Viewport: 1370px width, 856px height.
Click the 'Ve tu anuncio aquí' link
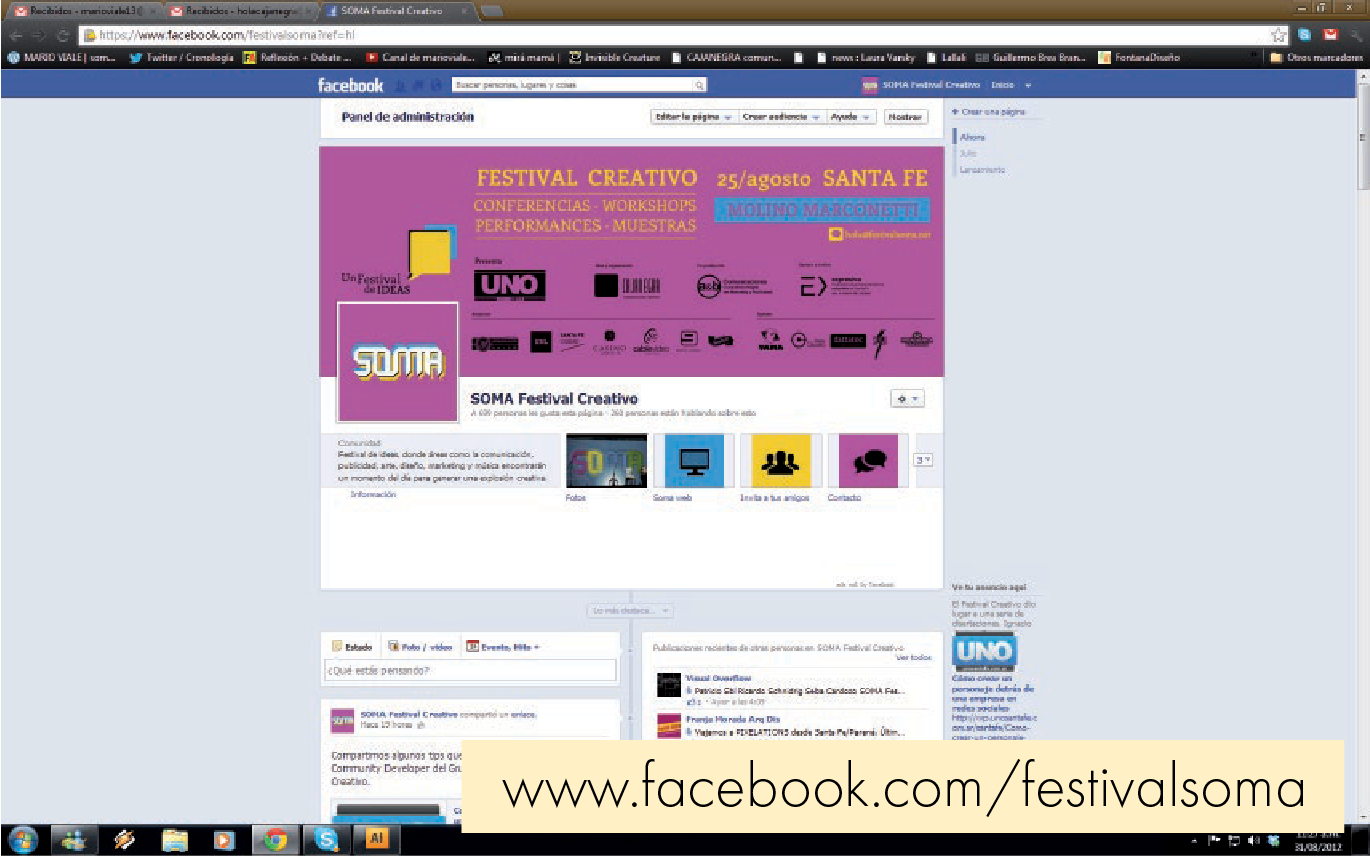pos(989,587)
